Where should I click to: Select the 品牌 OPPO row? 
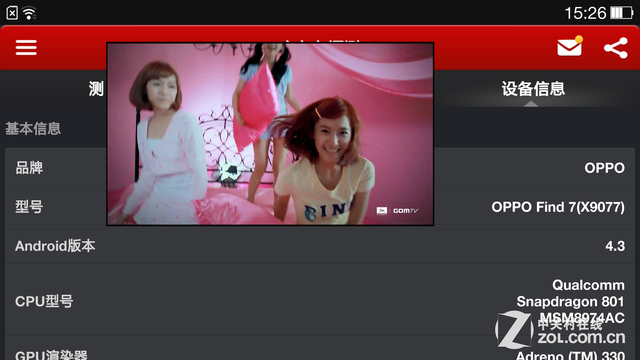pos(320,167)
